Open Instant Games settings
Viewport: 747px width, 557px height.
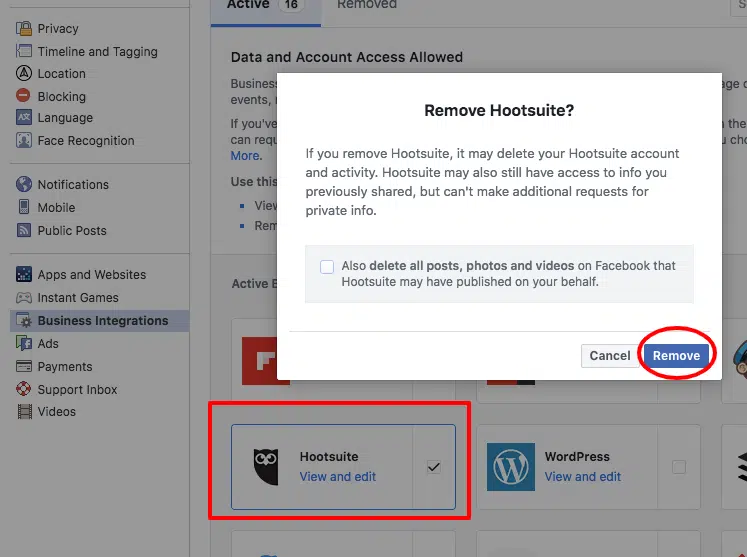78,298
